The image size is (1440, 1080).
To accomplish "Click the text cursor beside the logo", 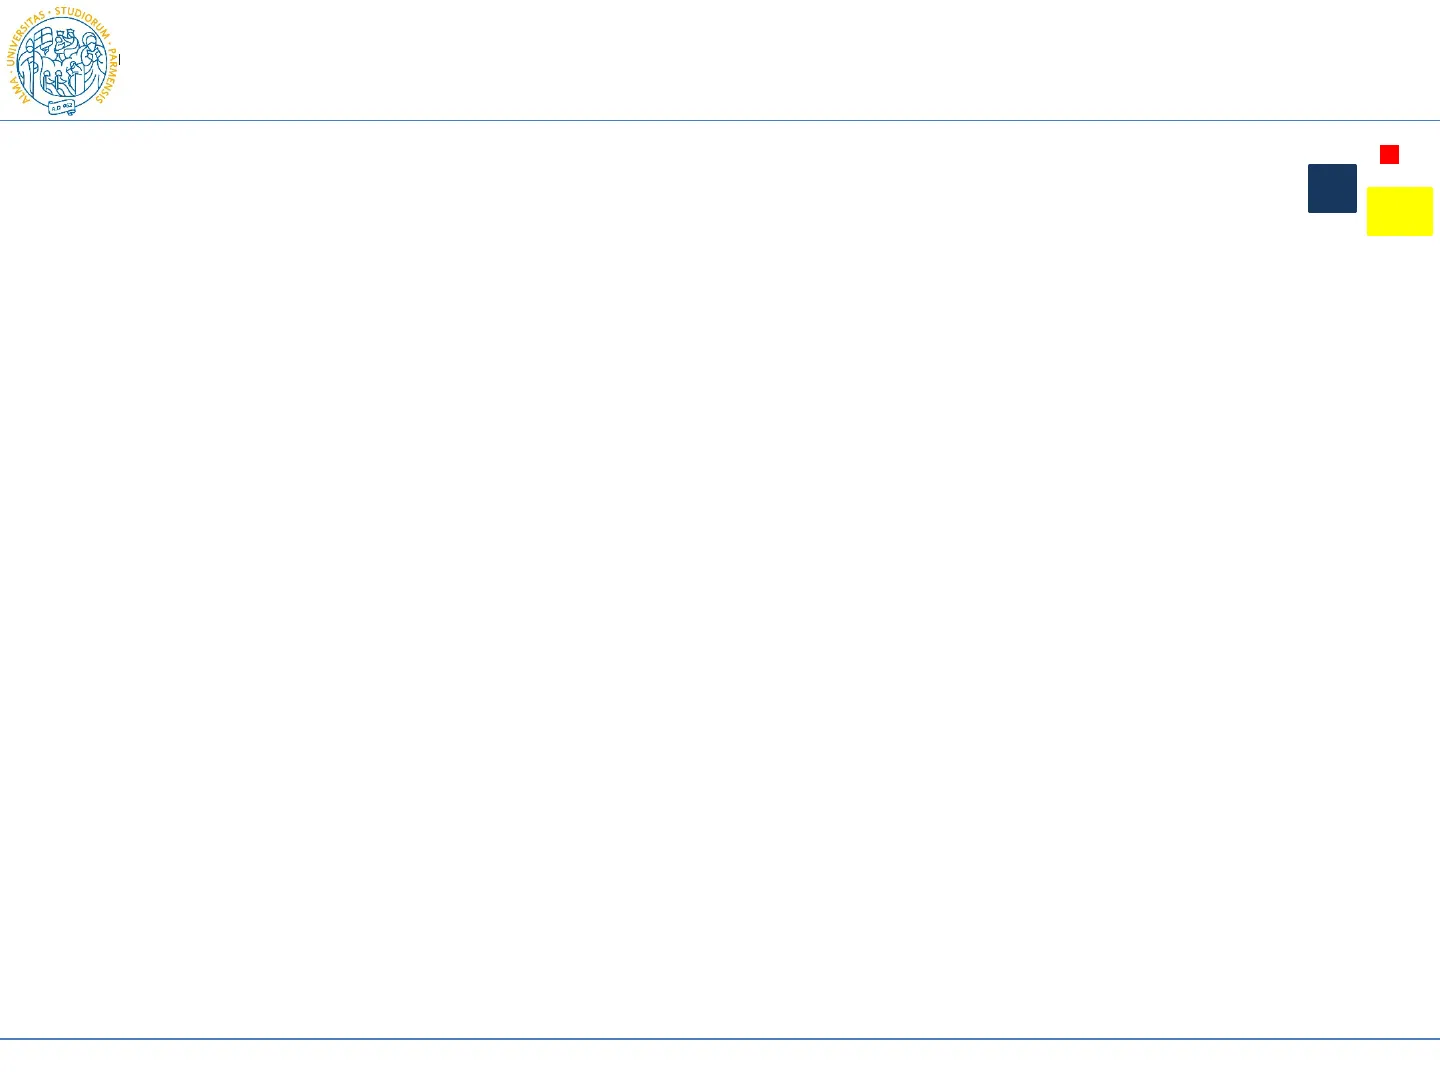I will (119, 60).
